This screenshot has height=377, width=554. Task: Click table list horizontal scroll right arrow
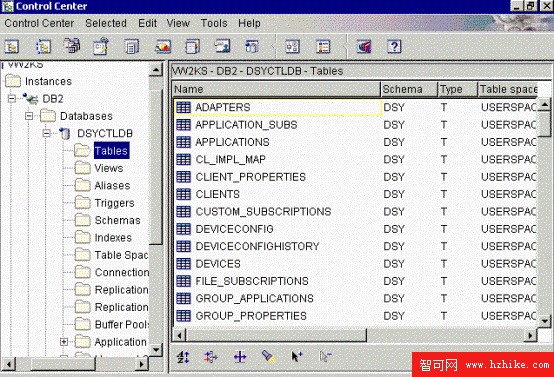(531, 335)
